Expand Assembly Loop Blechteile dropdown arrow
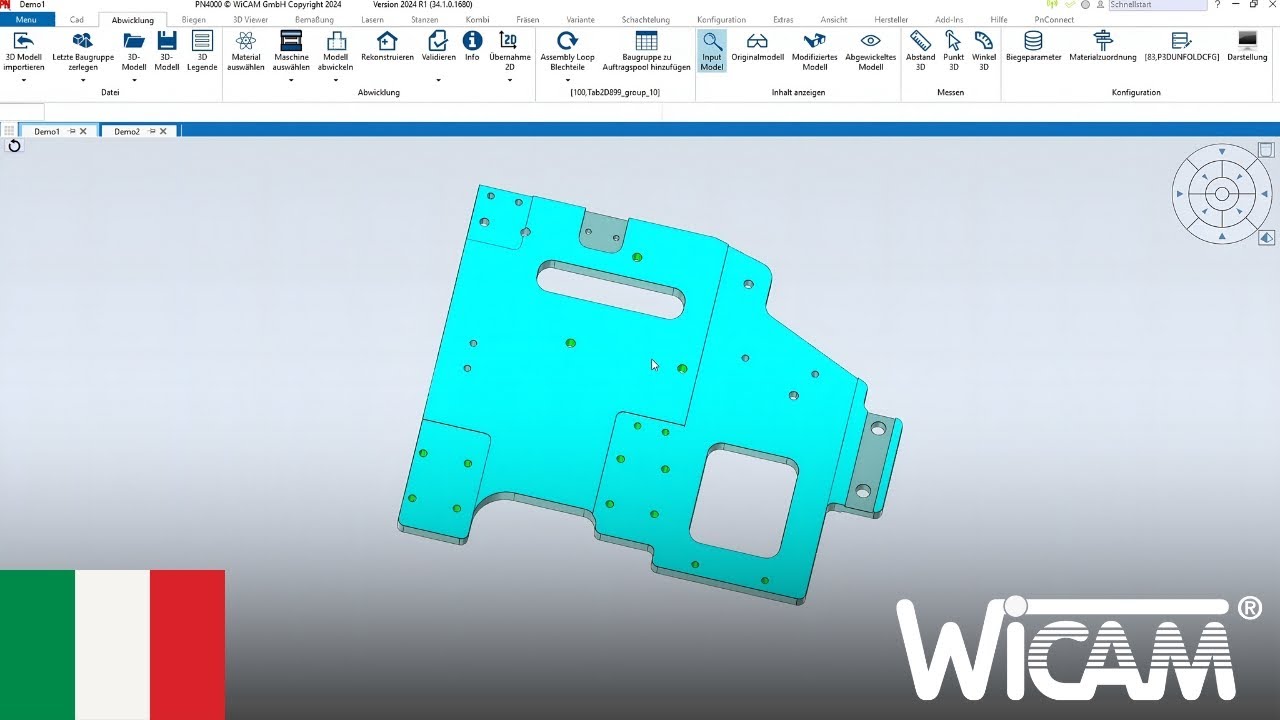The height and width of the screenshot is (720, 1280). (x=567, y=80)
